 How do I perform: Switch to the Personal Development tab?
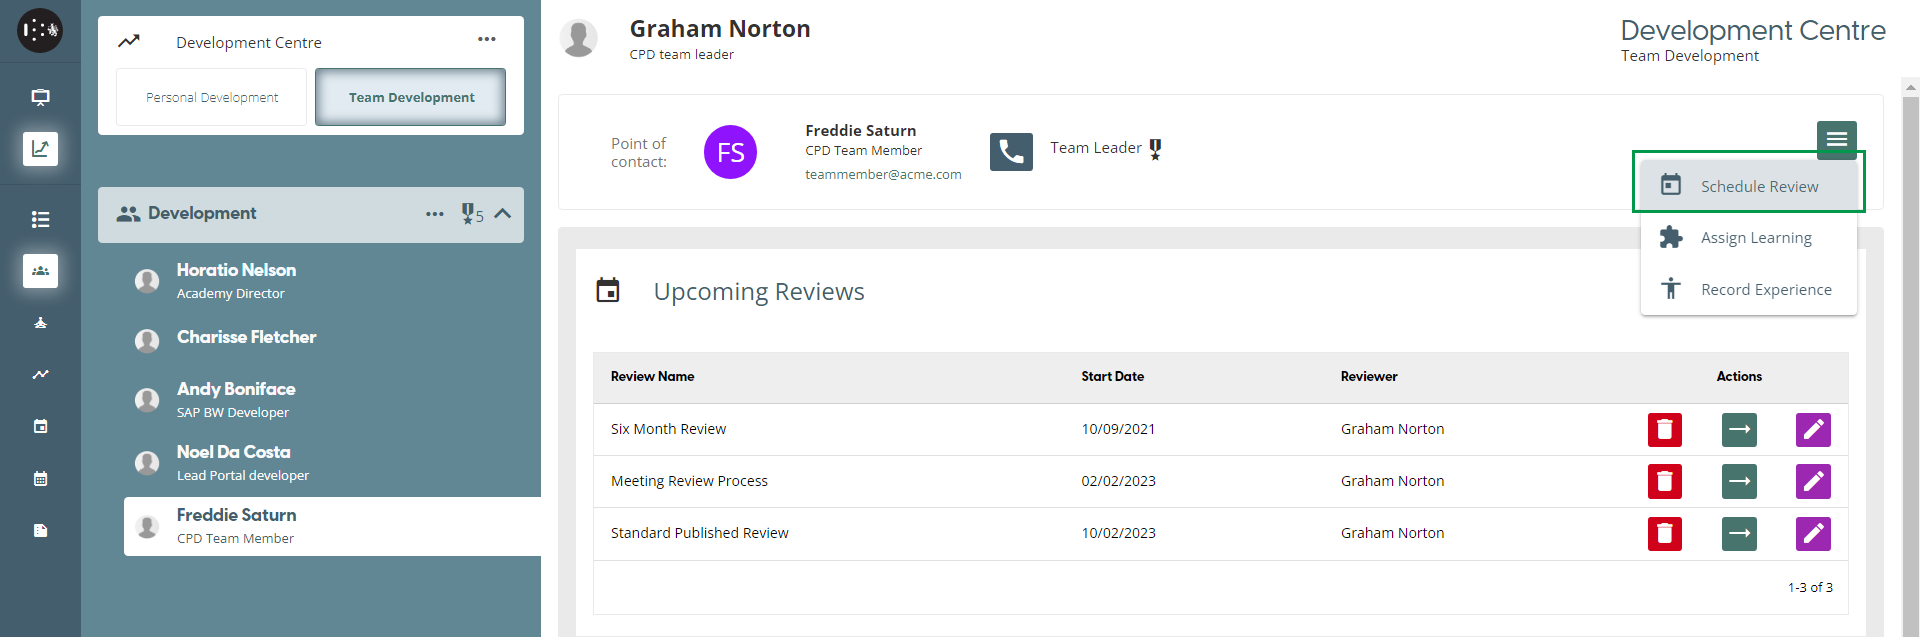pos(212,98)
